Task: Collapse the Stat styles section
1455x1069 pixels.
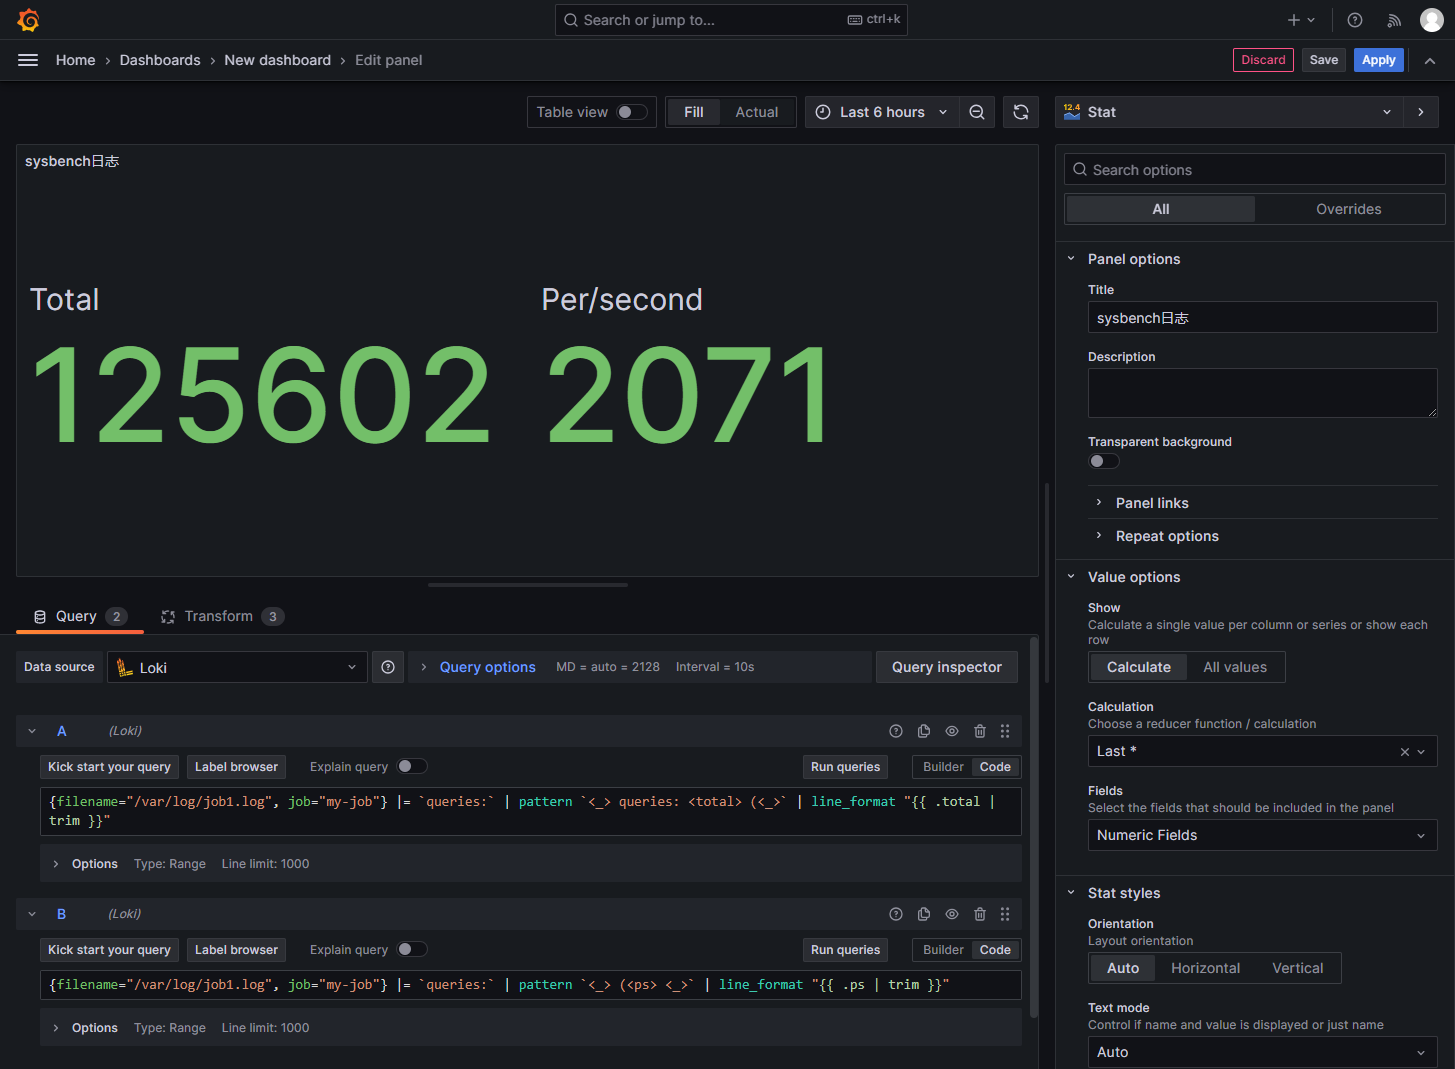Action: click(x=1124, y=893)
